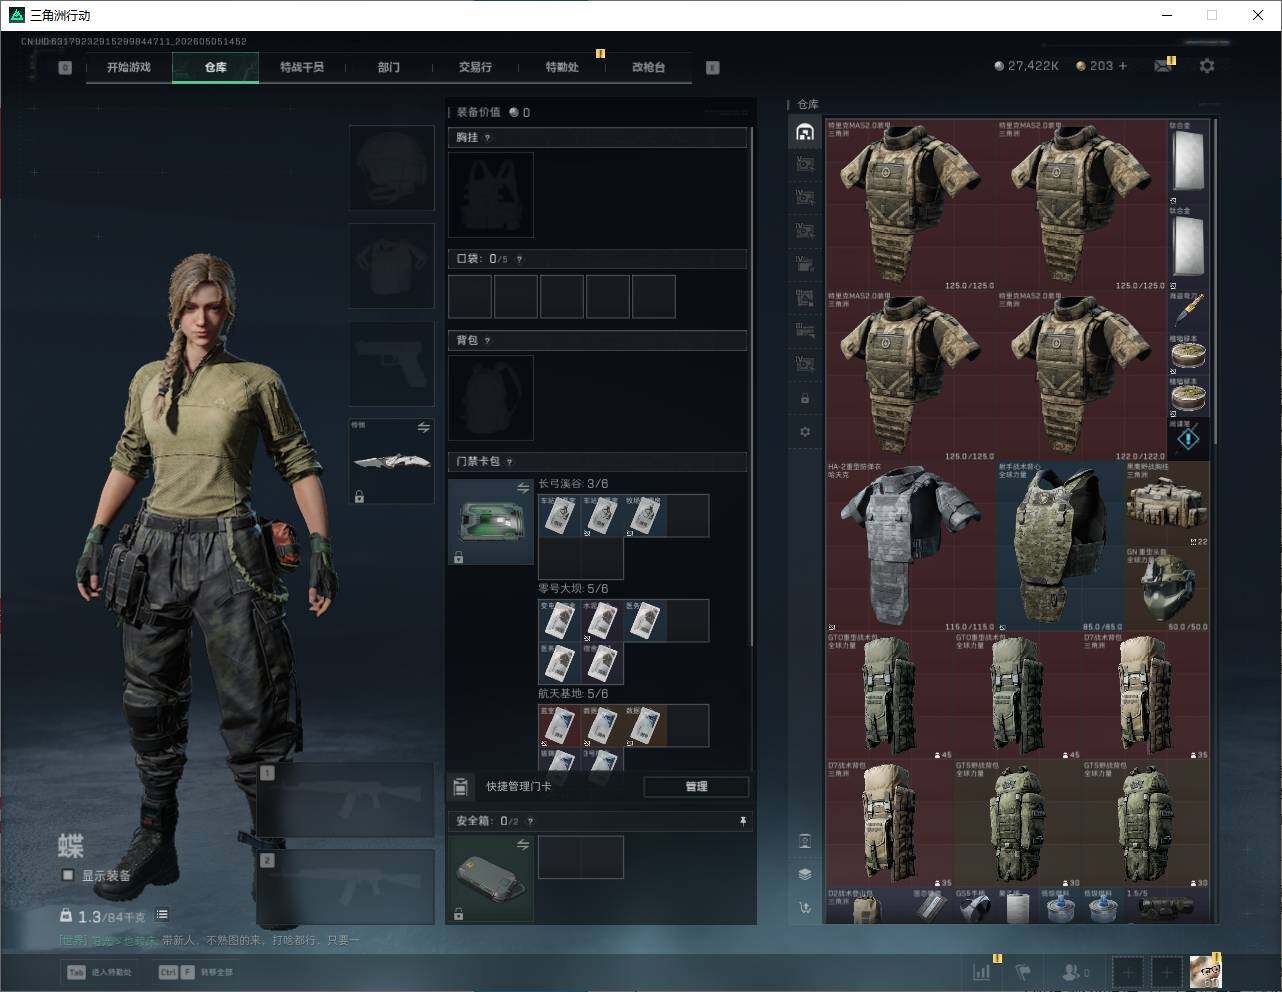Select the seagull knife item in stash
This screenshot has width=1282, height=992.
(x=1188, y=312)
